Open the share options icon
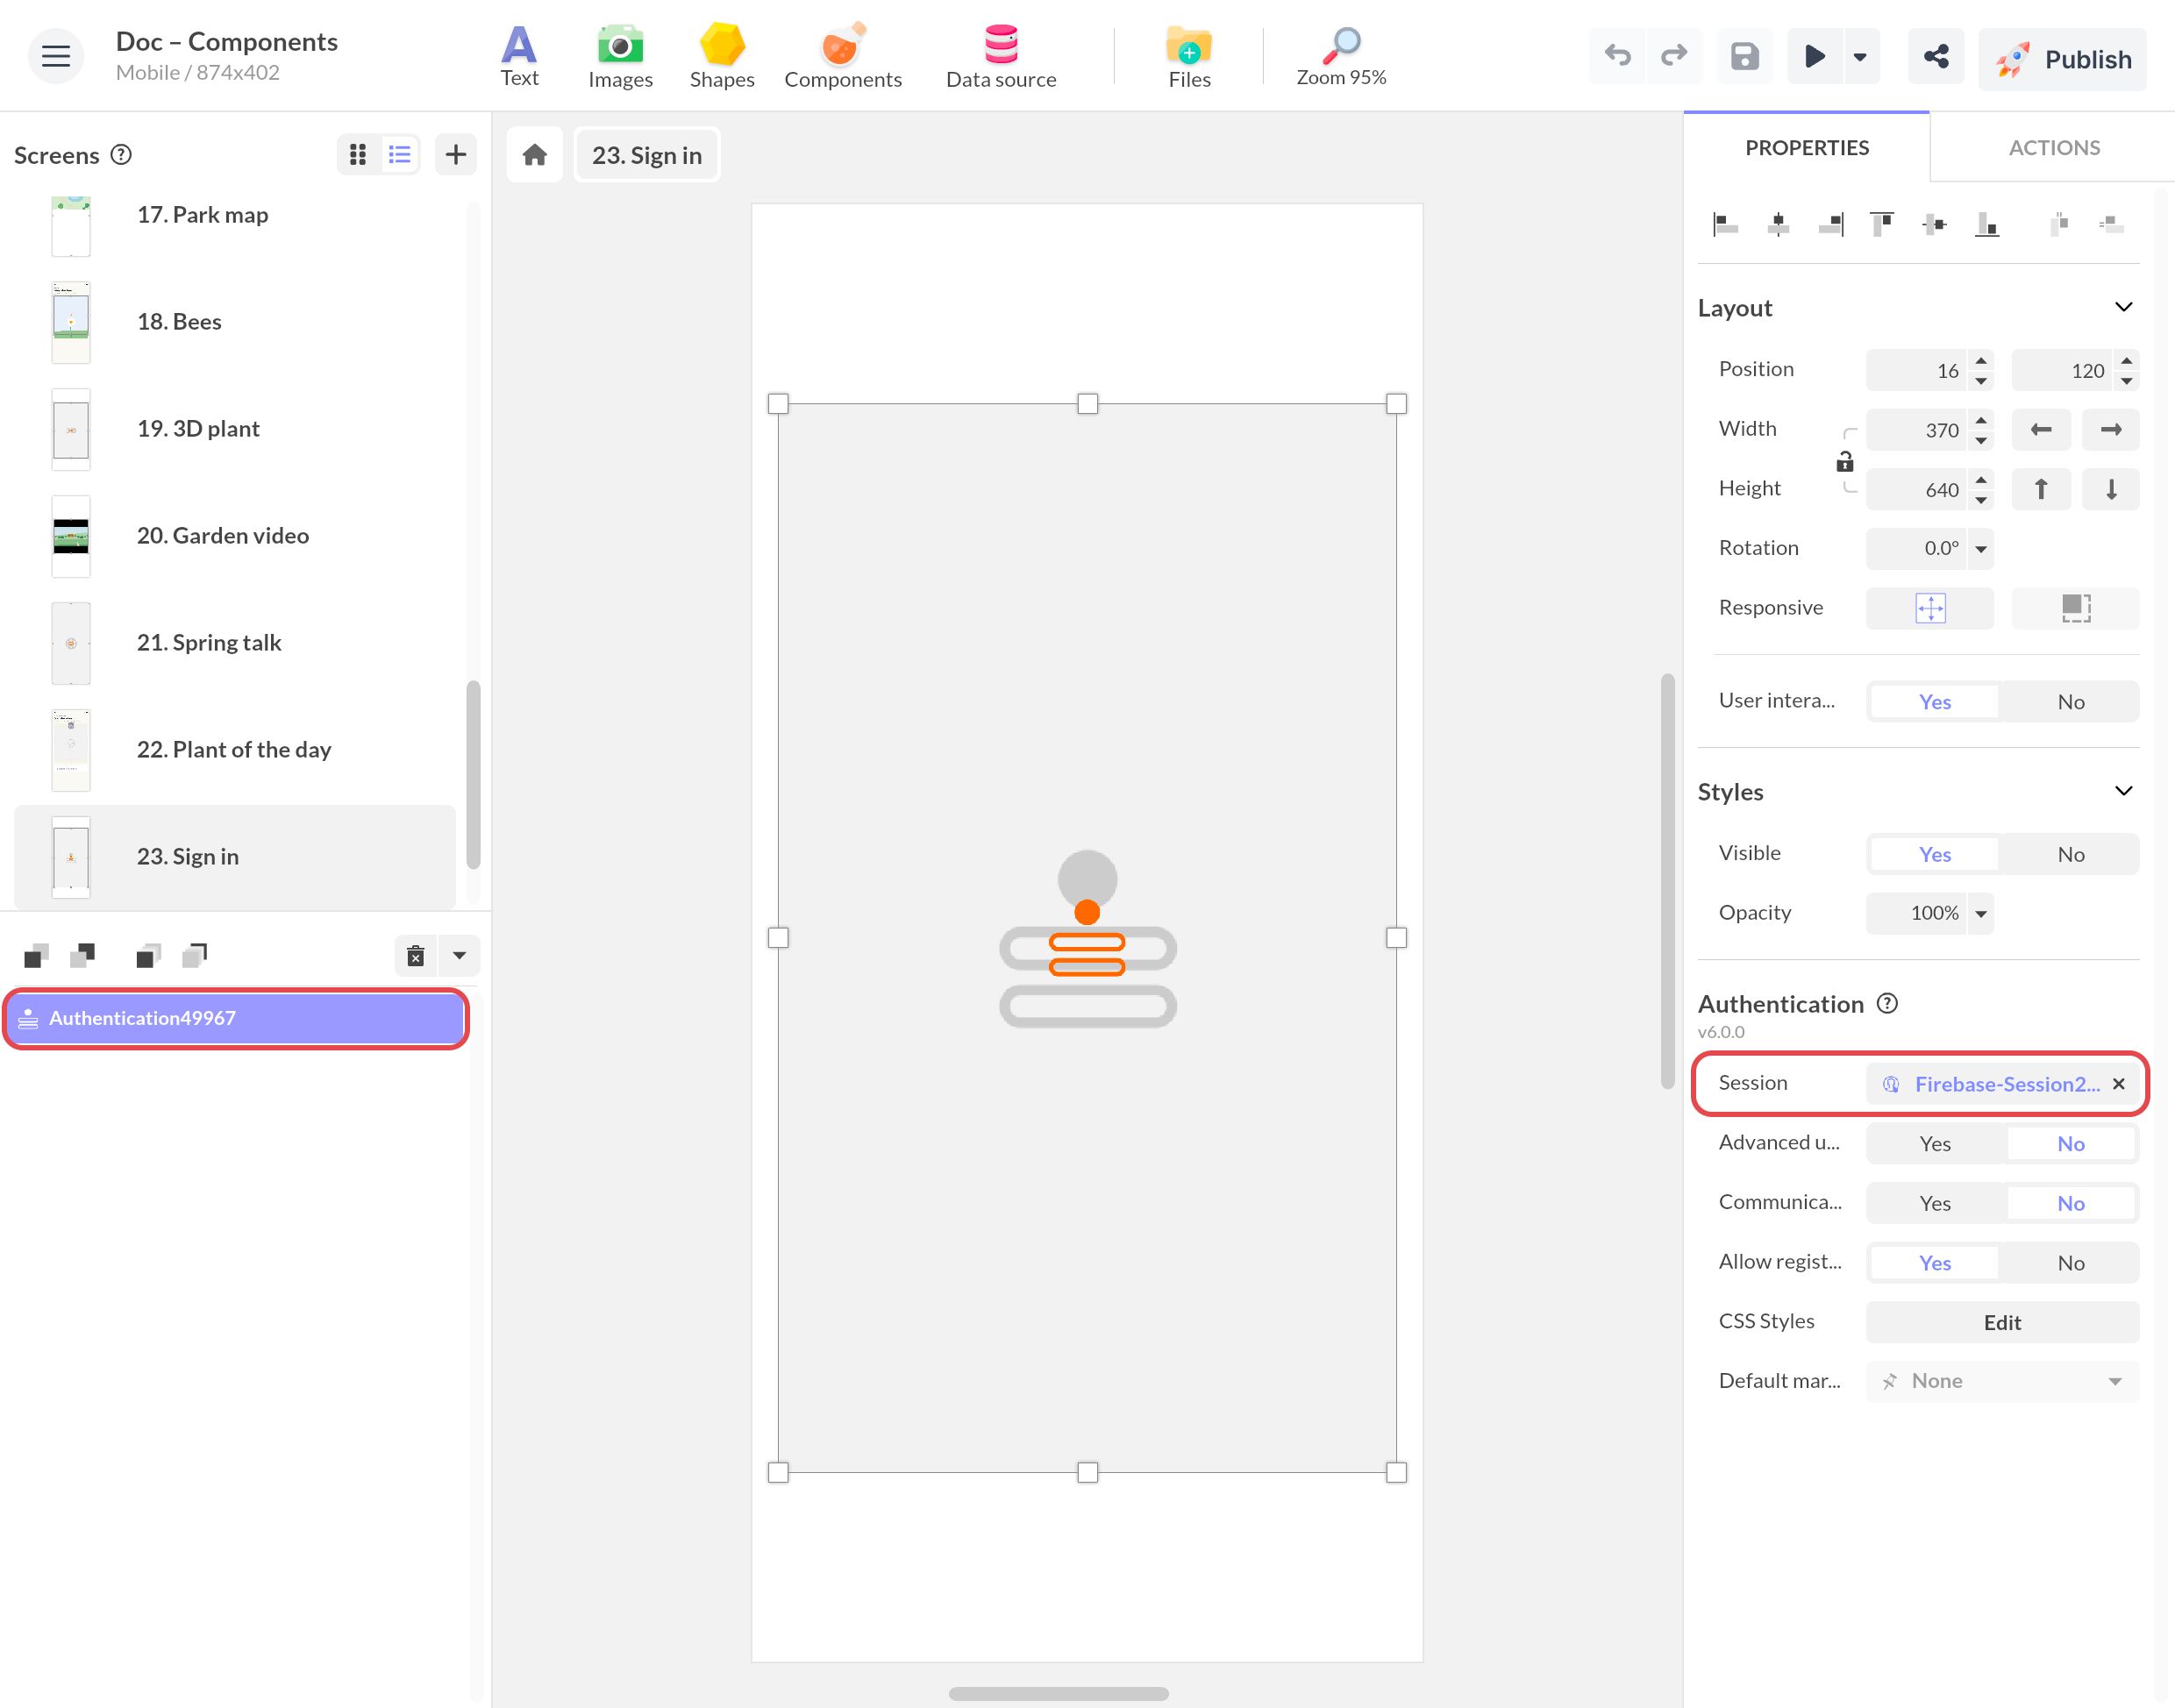 (1935, 56)
